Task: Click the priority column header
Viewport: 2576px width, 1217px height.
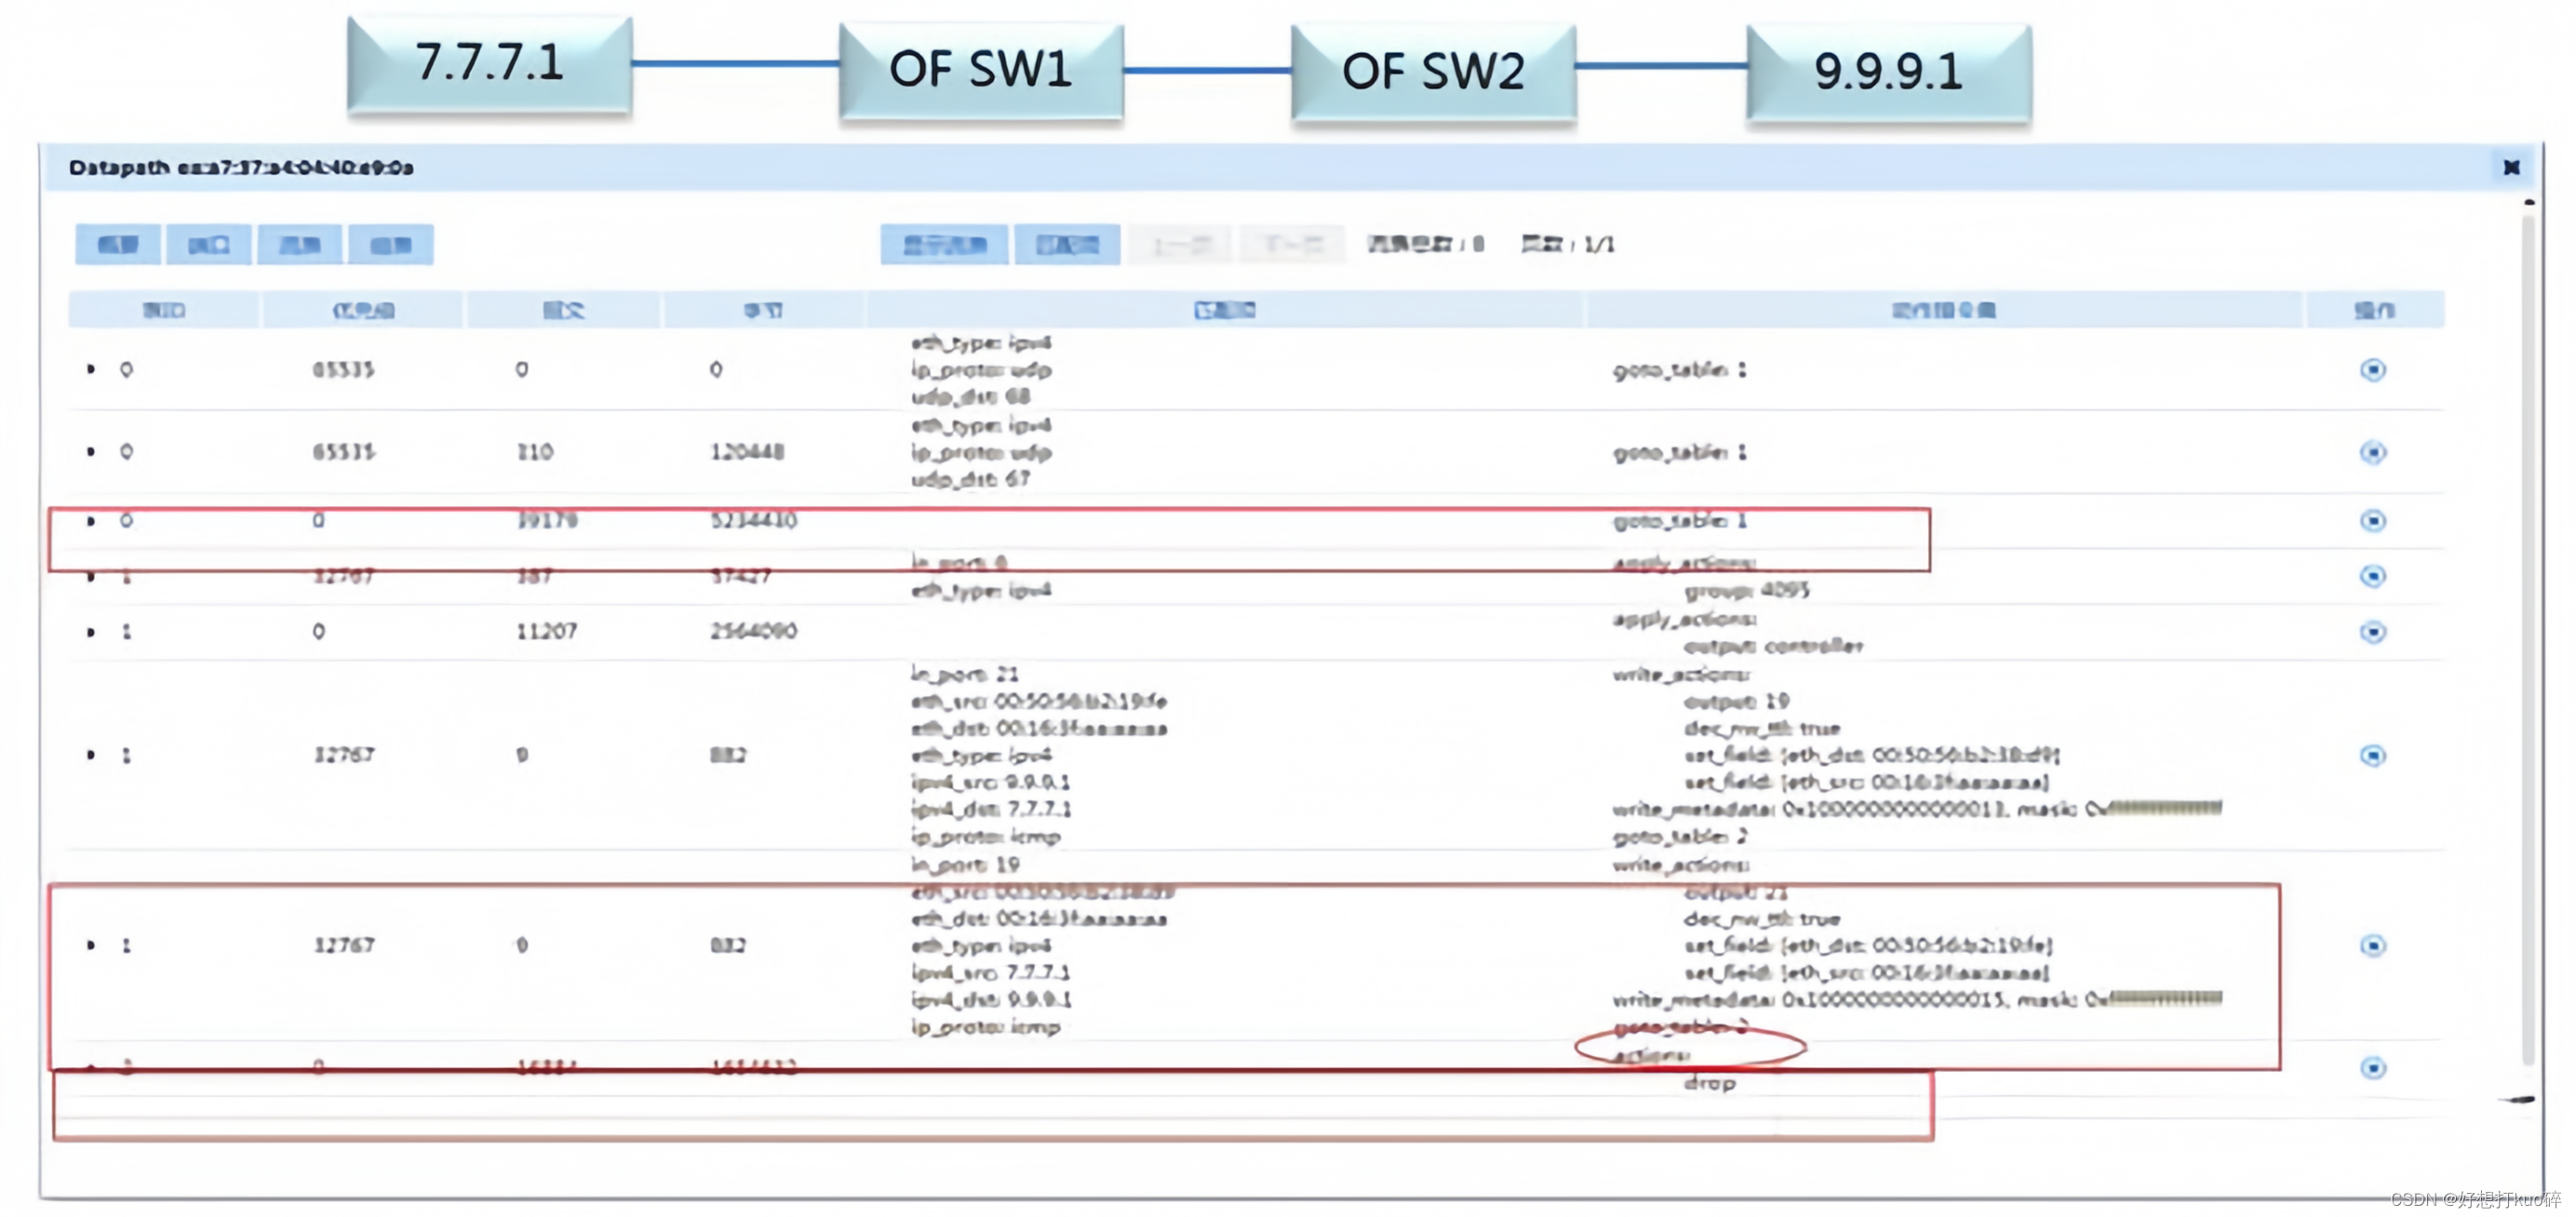Action: pos(363,310)
